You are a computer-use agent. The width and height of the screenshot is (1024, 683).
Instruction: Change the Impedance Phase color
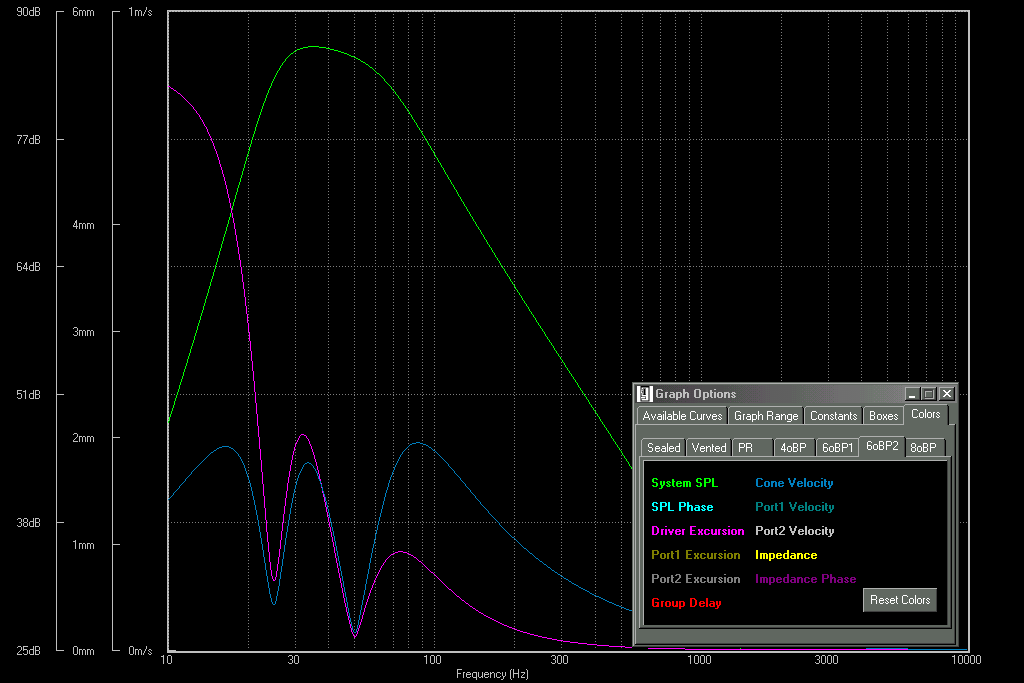click(805, 579)
